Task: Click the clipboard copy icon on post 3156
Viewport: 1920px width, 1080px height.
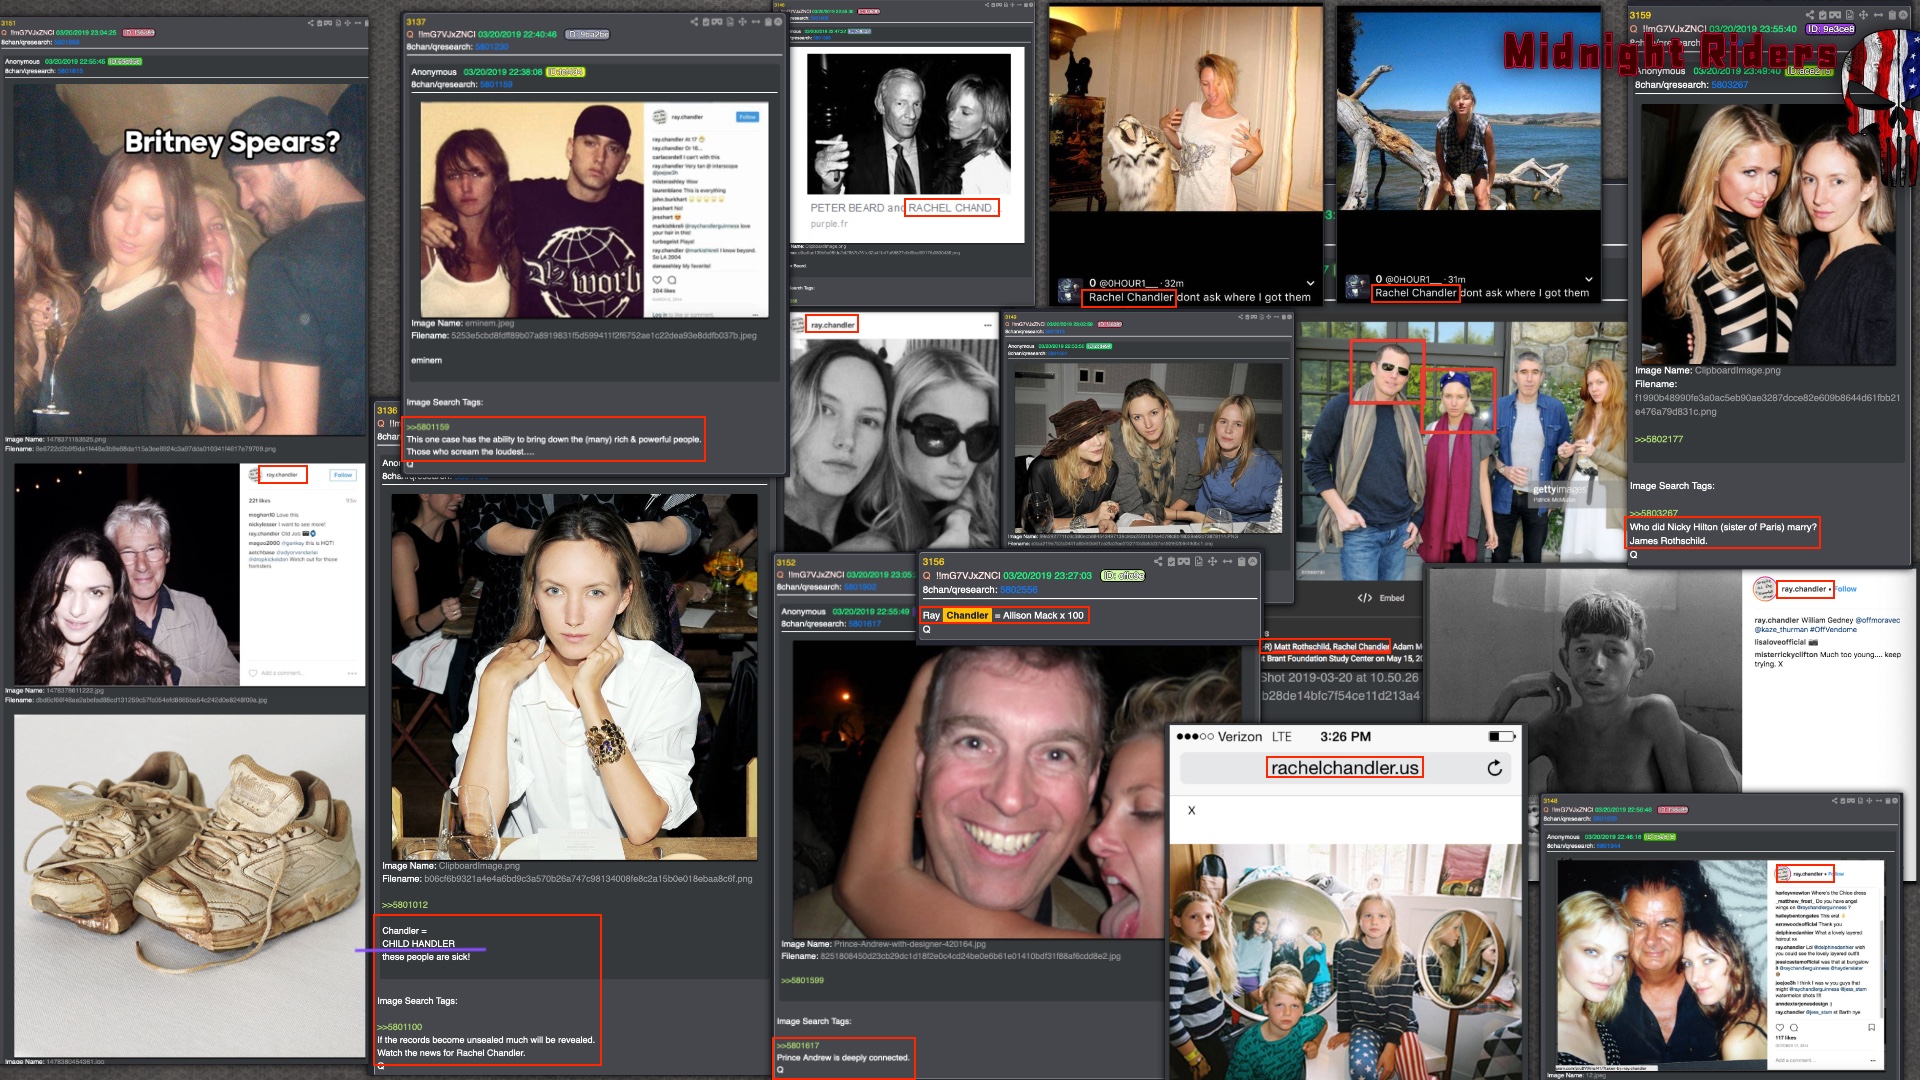Action: point(1242,561)
